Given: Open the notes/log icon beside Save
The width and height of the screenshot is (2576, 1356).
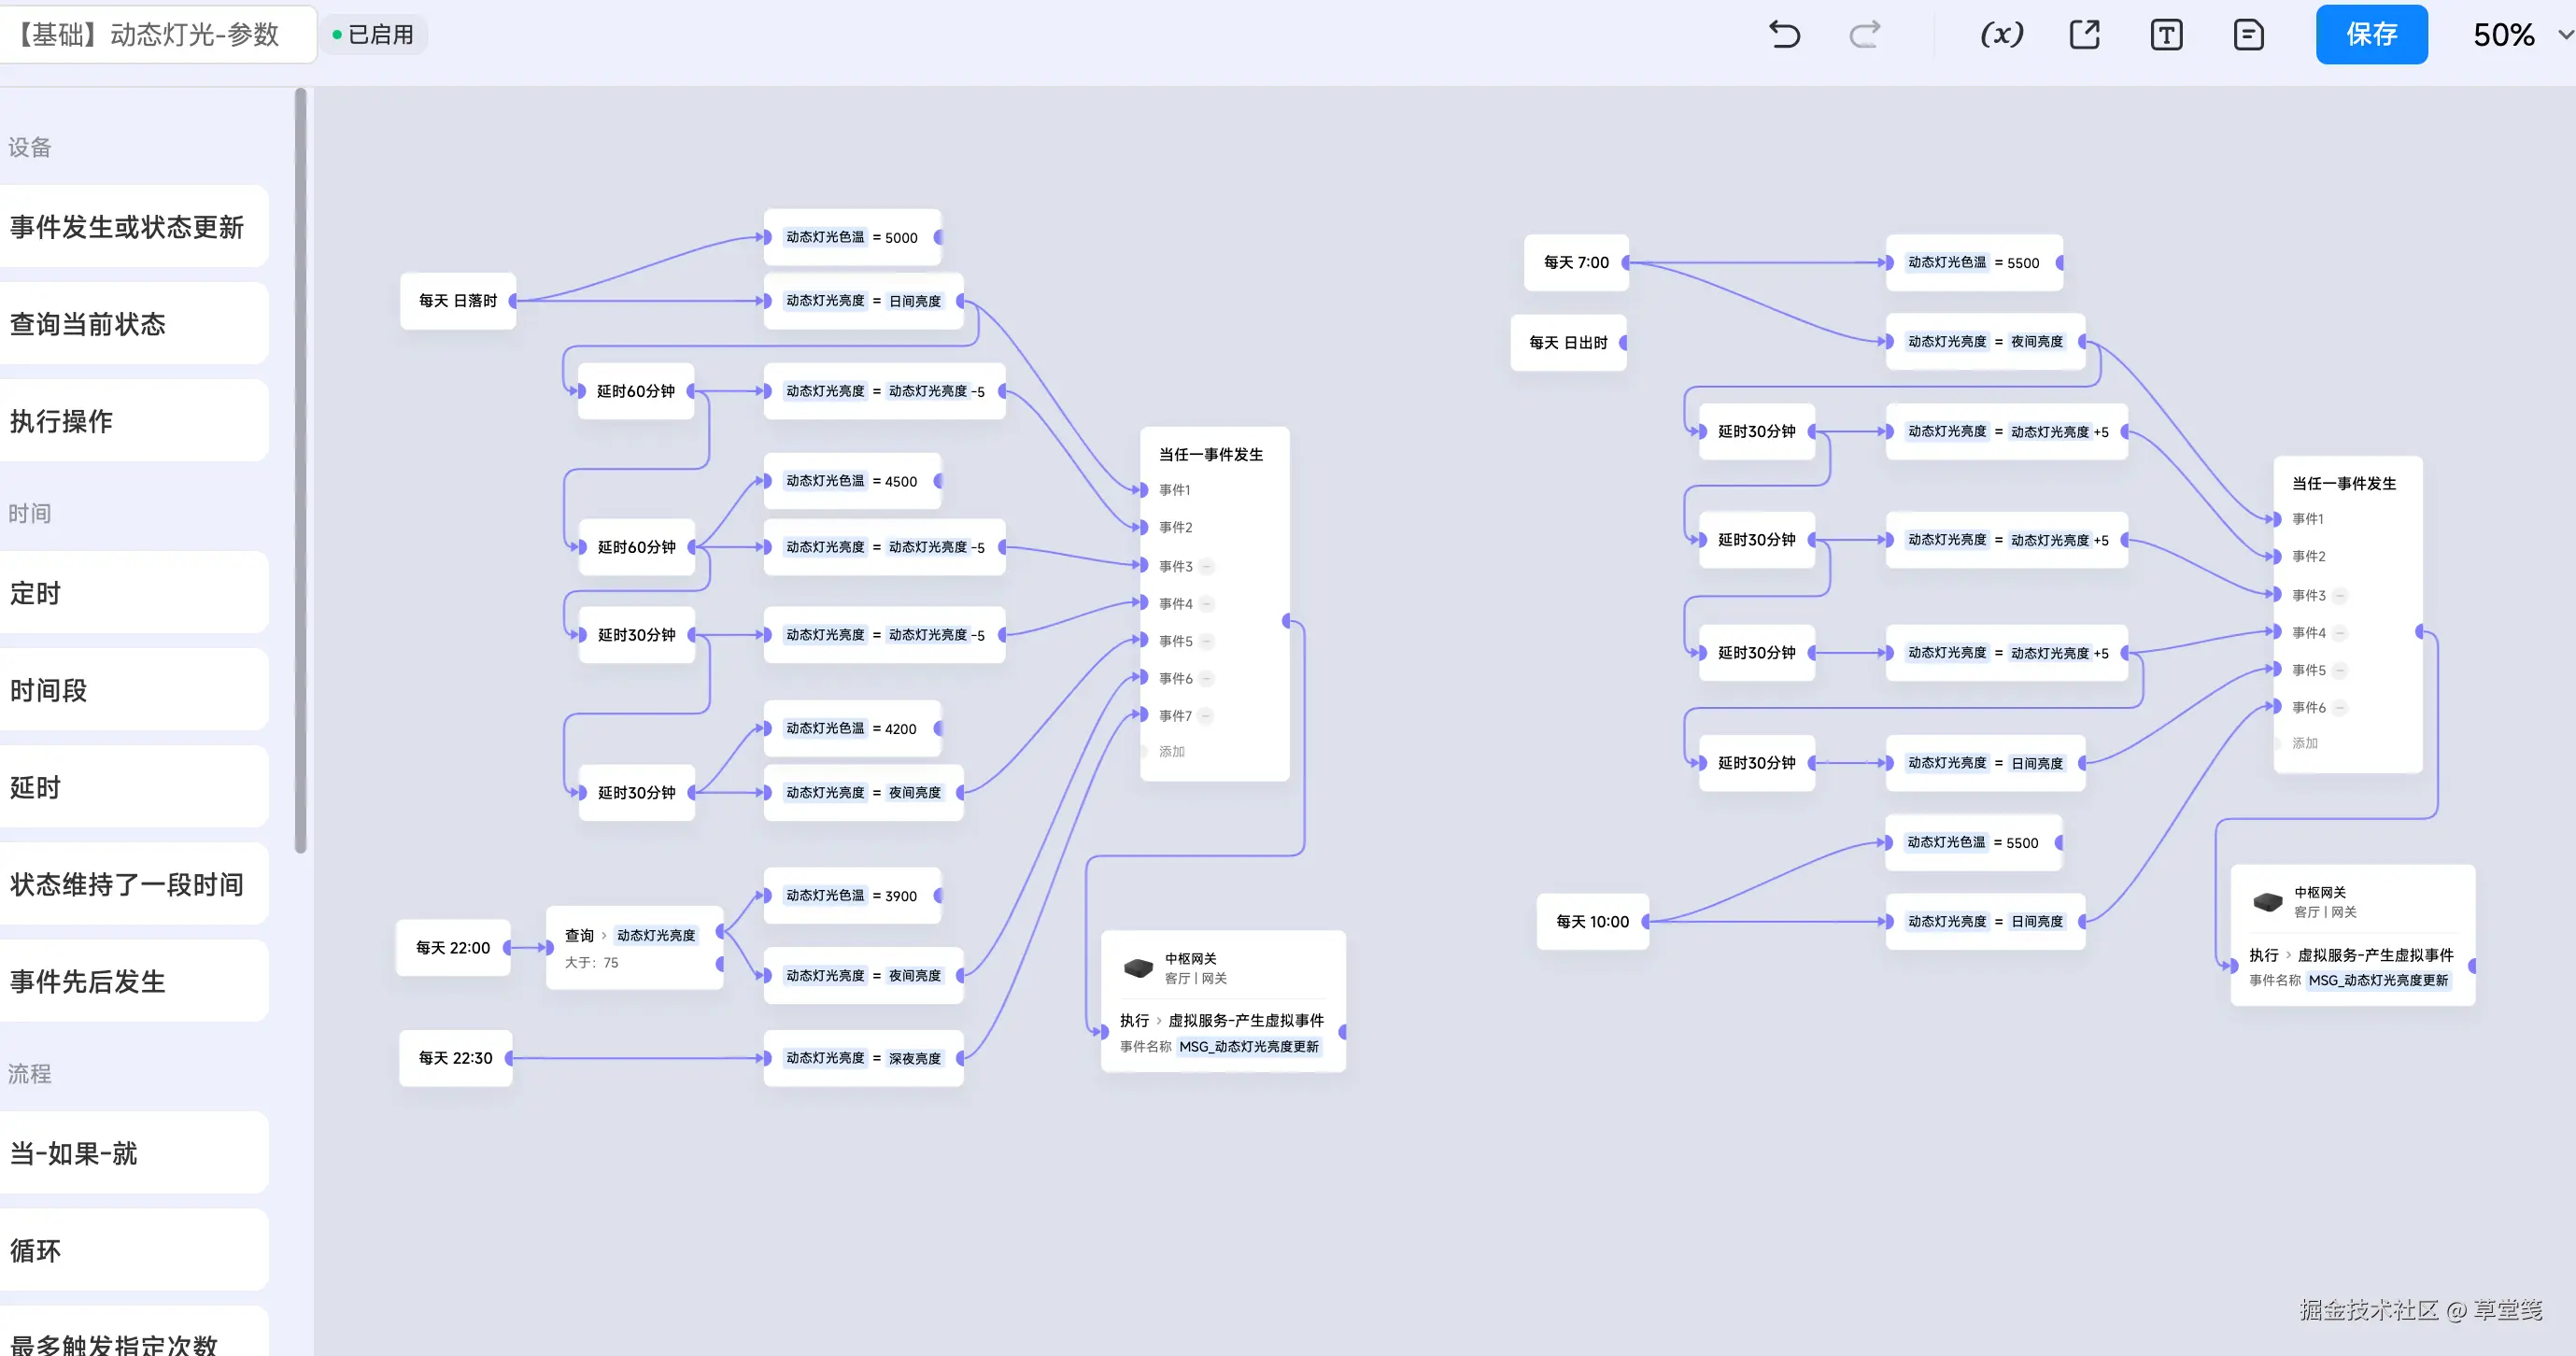Looking at the screenshot, I should 2248,35.
